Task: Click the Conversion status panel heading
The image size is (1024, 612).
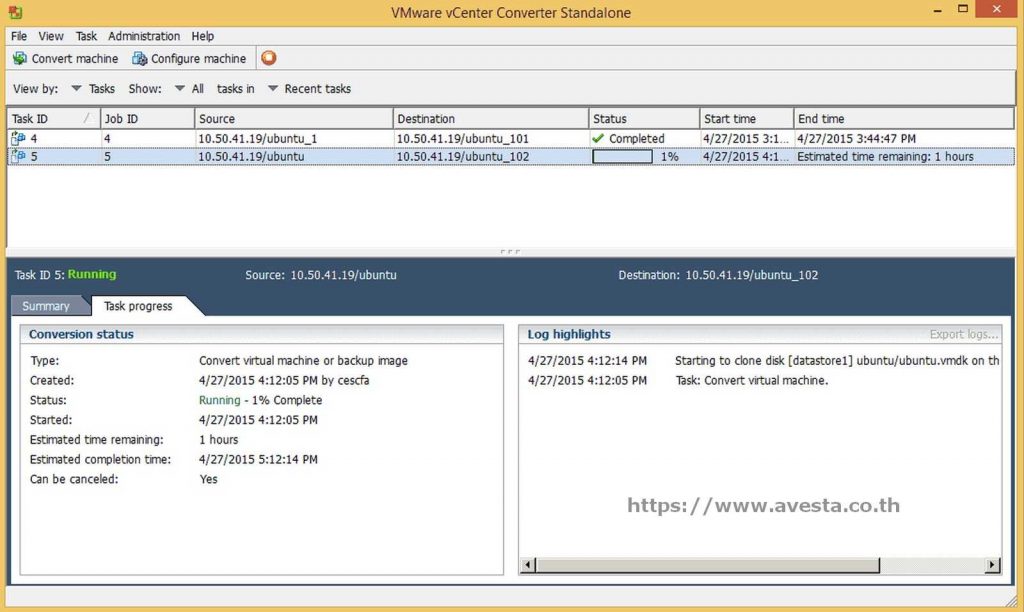Action: pyautogui.click(x=81, y=334)
